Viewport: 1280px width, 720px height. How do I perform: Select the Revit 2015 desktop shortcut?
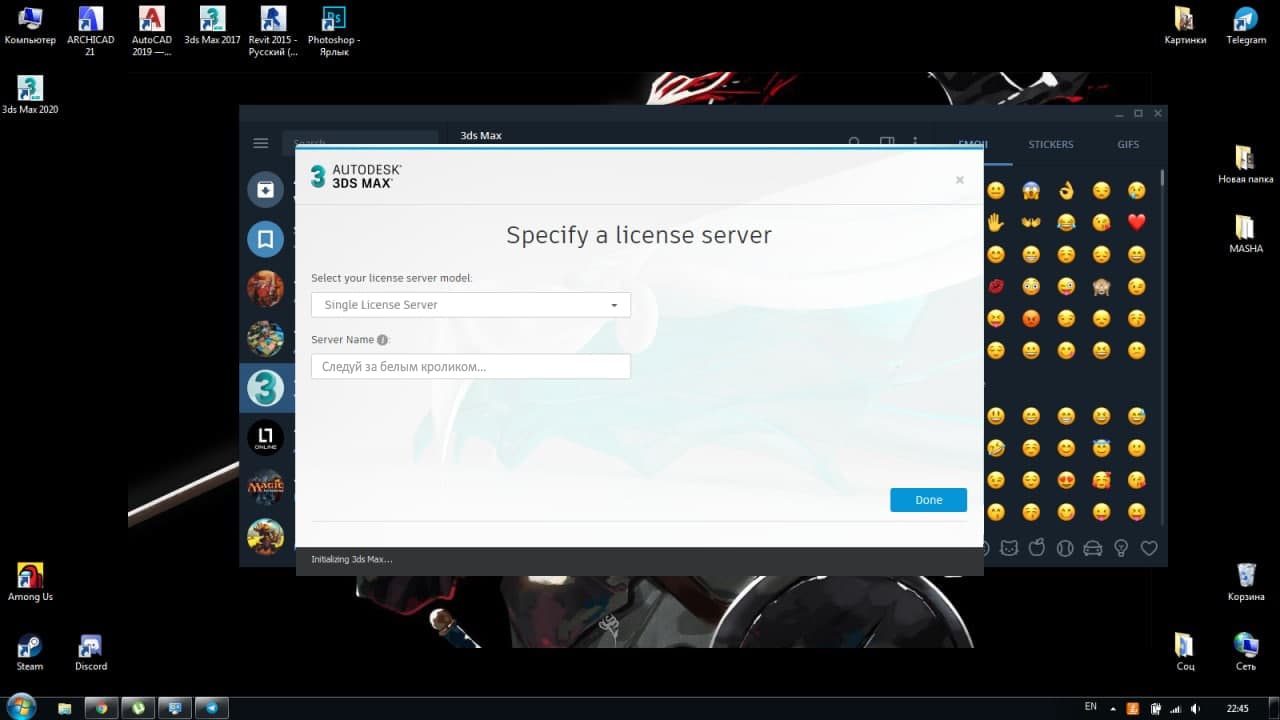[273, 30]
